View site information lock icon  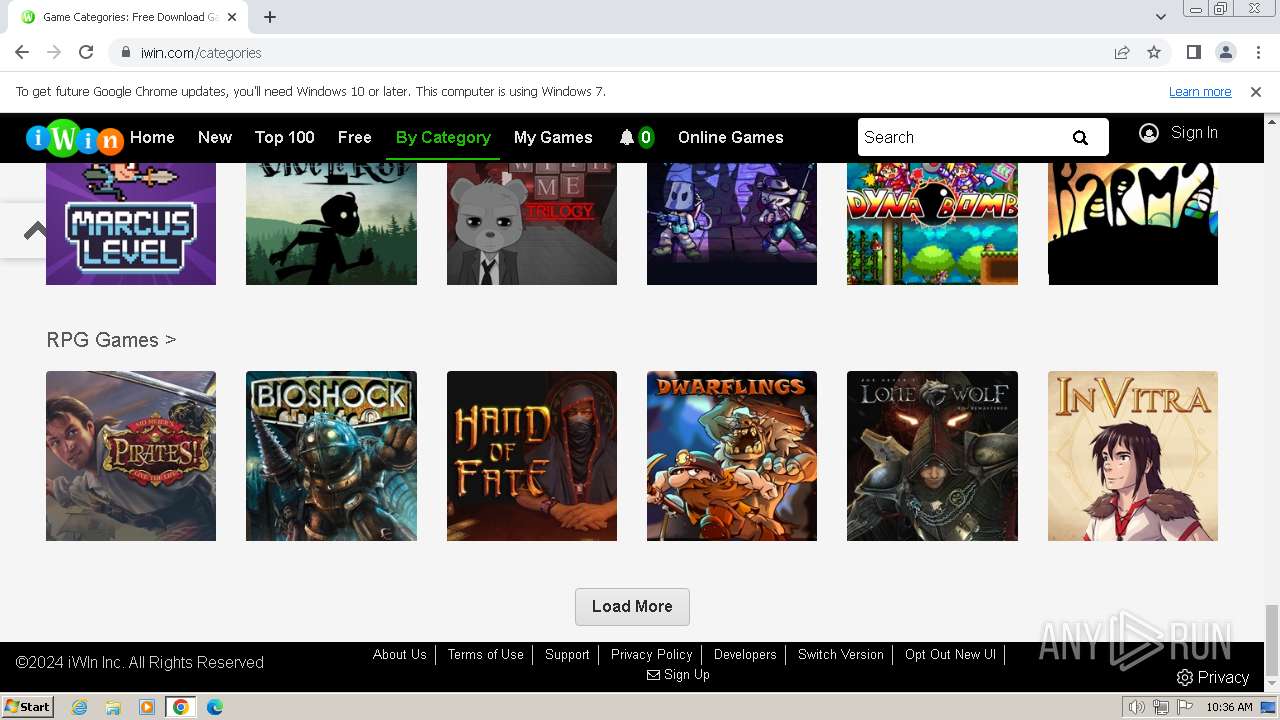(126, 52)
